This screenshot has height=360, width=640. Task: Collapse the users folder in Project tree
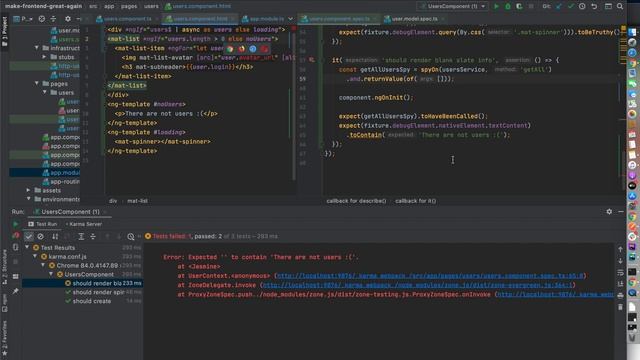pyautogui.click(x=44, y=92)
